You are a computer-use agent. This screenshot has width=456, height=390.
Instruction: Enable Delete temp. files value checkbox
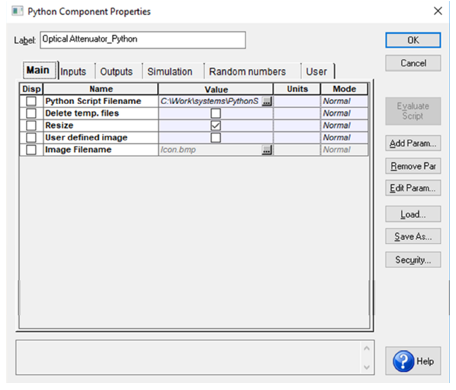(216, 113)
